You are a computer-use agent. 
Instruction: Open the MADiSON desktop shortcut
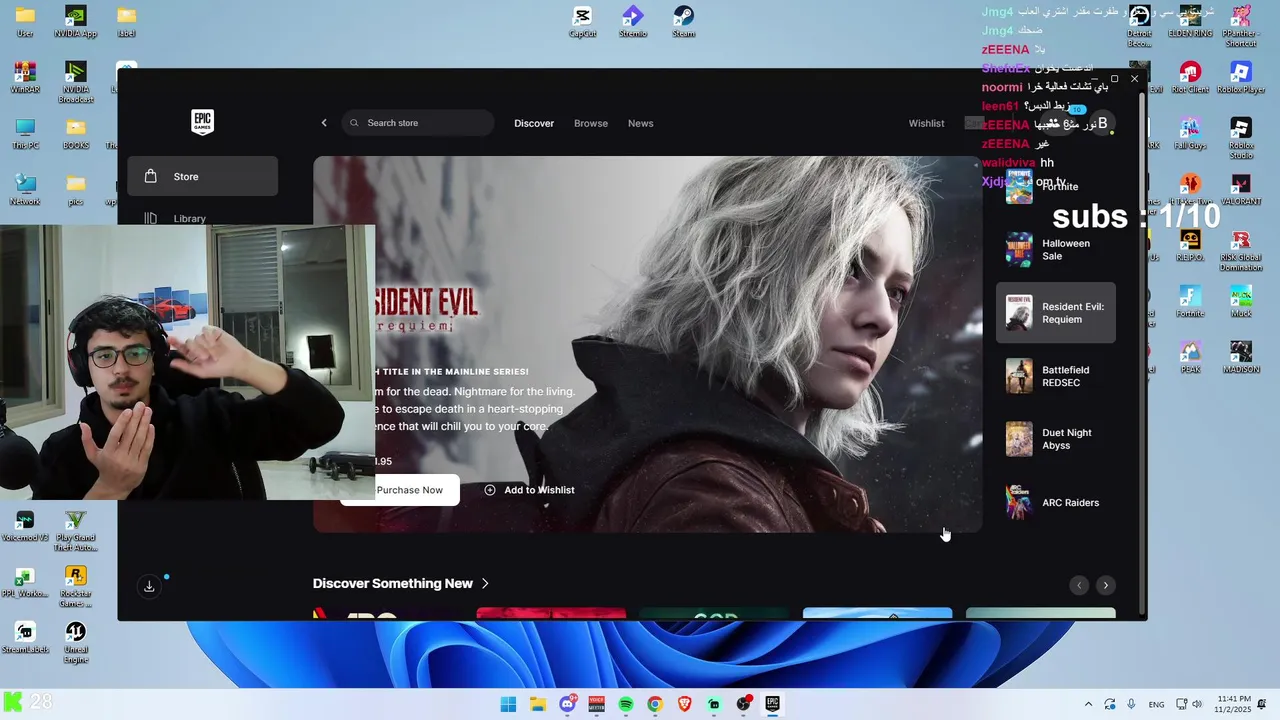pos(1241,358)
